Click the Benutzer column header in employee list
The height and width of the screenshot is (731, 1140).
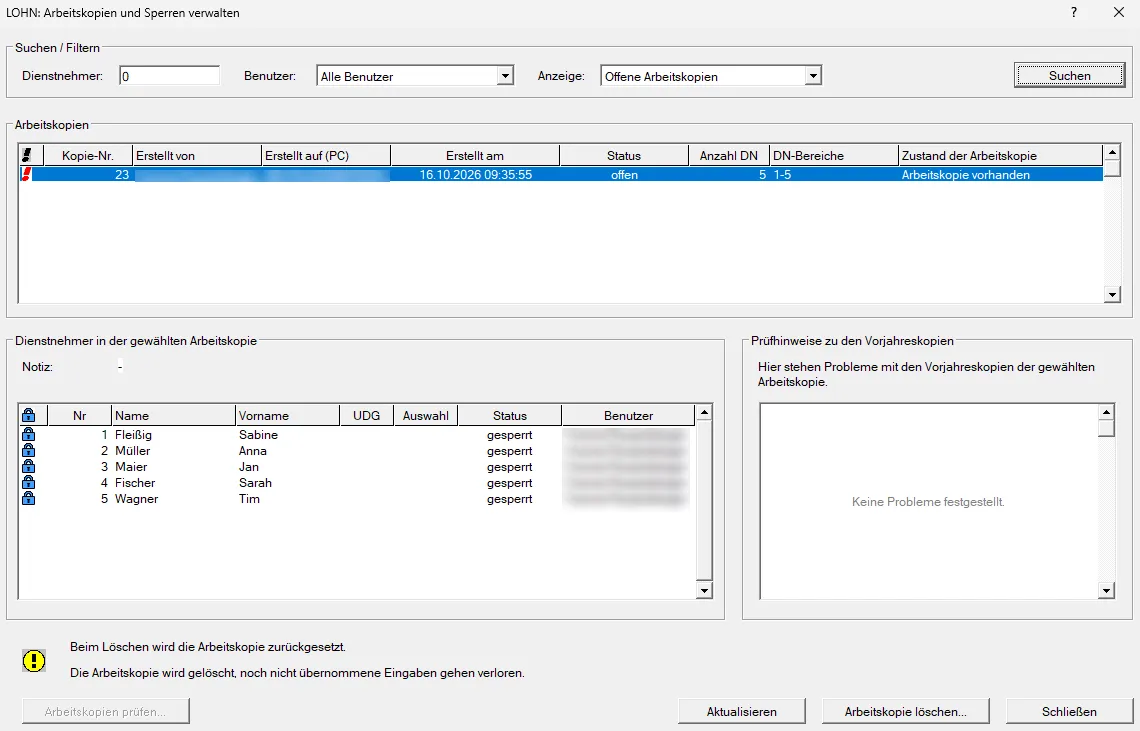pyautogui.click(x=628, y=415)
